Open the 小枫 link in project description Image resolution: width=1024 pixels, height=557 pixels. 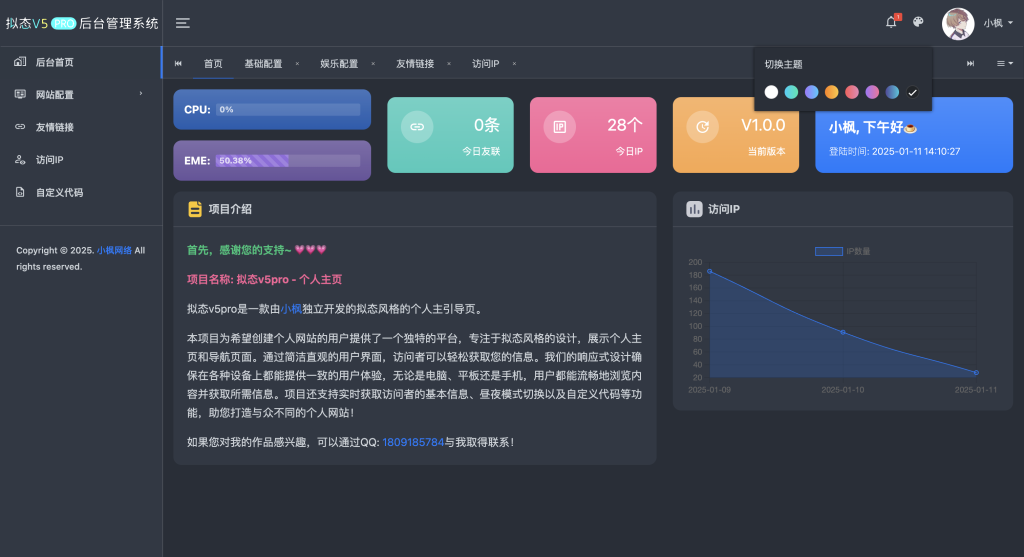tap(291, 309)
